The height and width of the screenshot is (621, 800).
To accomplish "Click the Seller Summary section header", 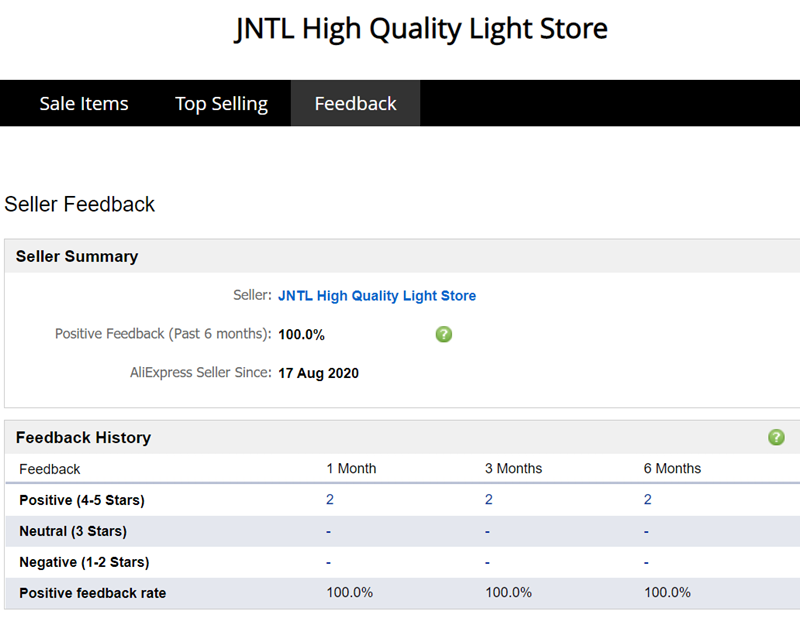I will click(x=77, y=256).
